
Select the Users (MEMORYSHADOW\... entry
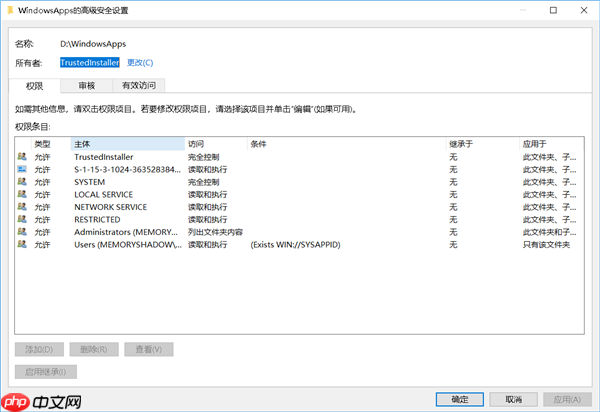[x=299, y=245]
